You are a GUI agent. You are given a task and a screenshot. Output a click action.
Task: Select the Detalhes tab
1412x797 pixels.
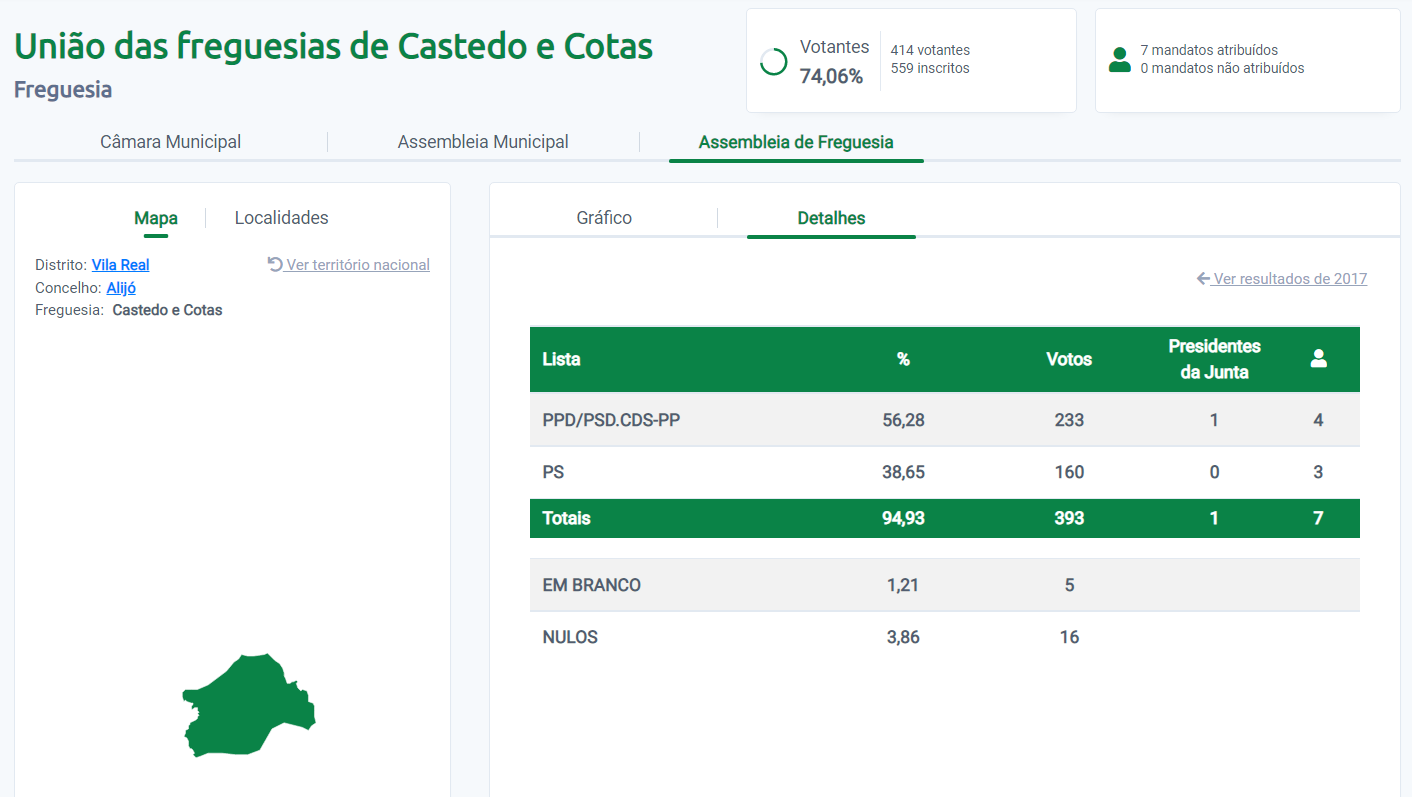click(831, 218)
